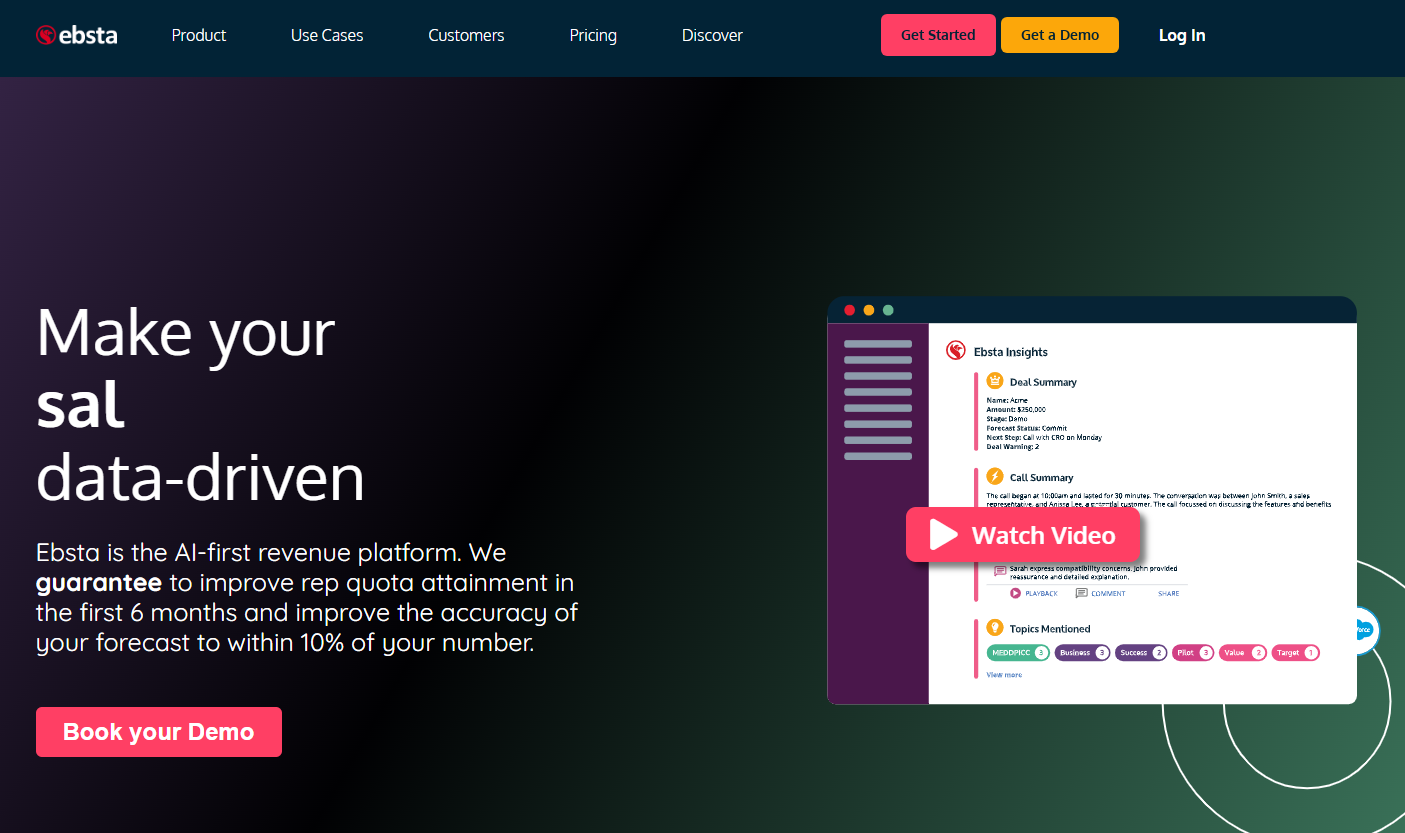Click the Ebsta logo in the header
This screenshot has width=1405, height=833.
point(77,35)
